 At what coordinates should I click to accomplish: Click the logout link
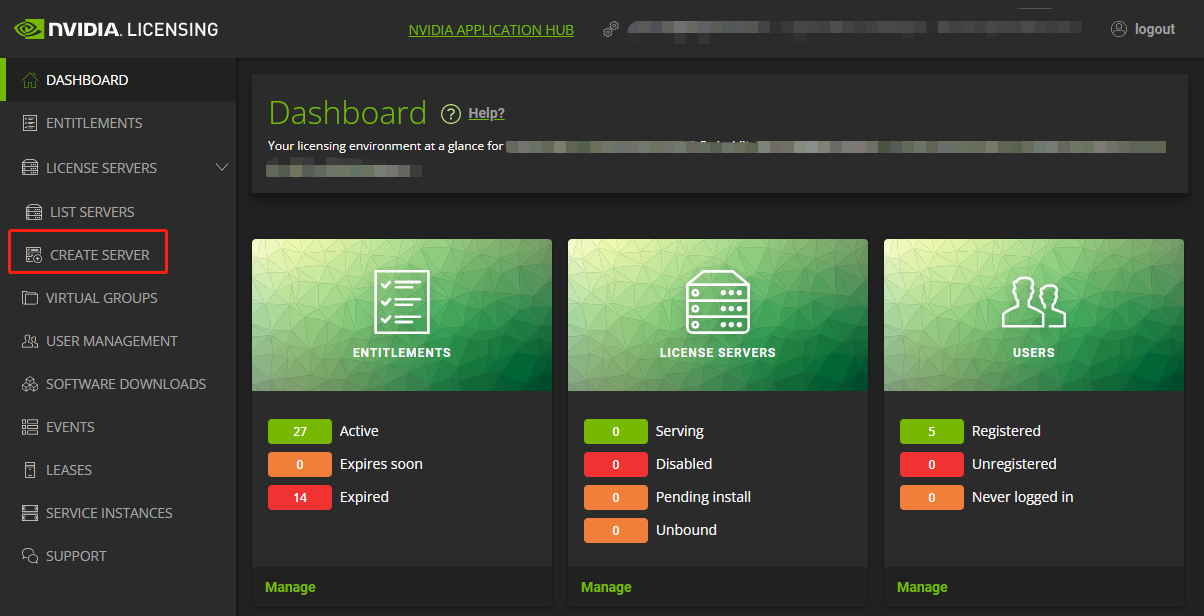pos(1155,29)
